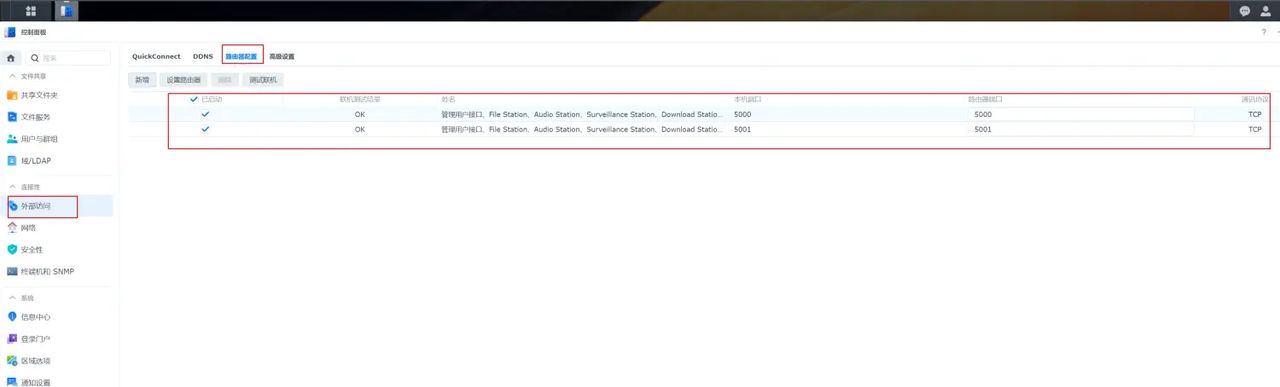This screenshot has width=1280, height=387.
Task: Open the DSM main menu grid icon
Action: [x=31, y=11]
